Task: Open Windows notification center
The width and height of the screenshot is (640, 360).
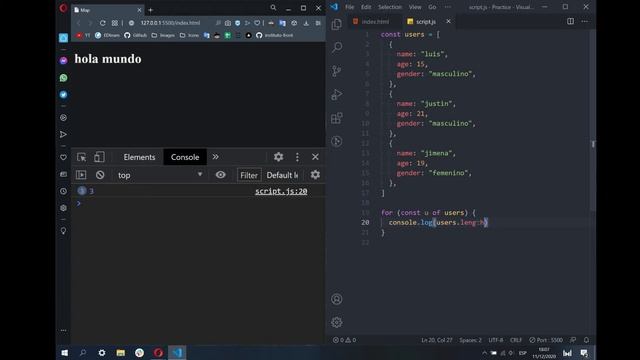Action: 584,353
